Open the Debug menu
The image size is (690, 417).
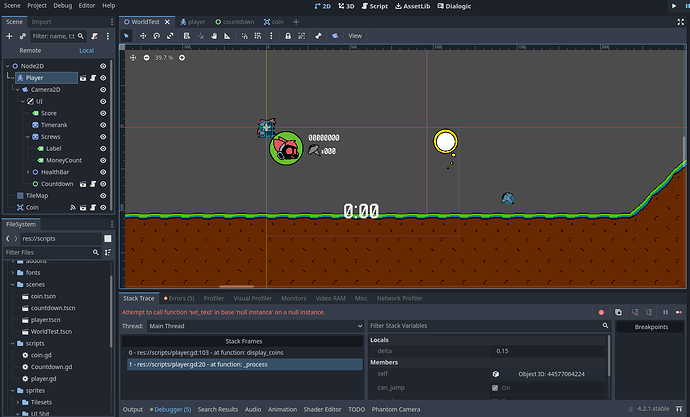click(x=62, y=6)
